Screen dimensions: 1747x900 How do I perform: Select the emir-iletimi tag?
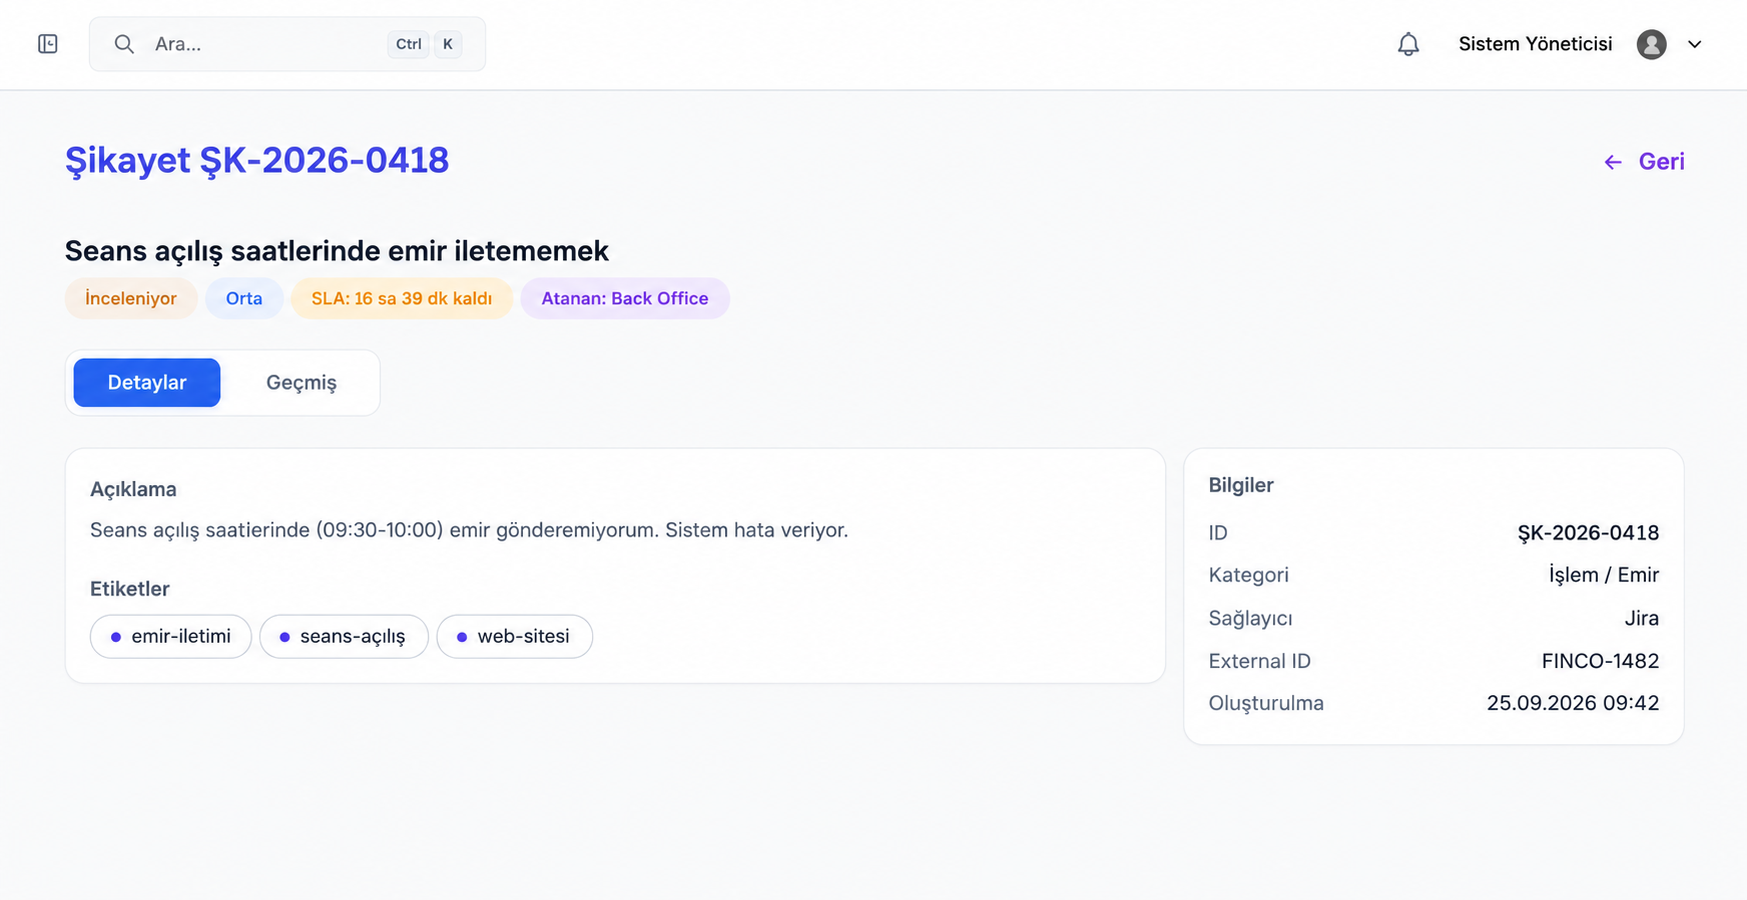[171, 636]
